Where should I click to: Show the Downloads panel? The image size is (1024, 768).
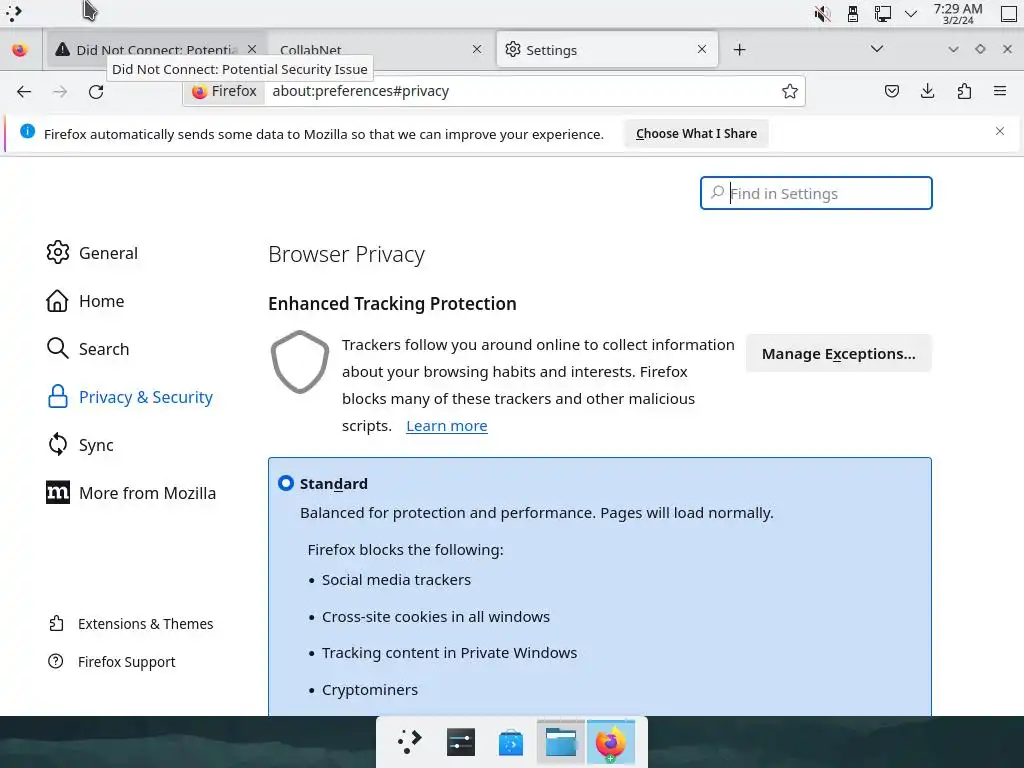(927, 91)
